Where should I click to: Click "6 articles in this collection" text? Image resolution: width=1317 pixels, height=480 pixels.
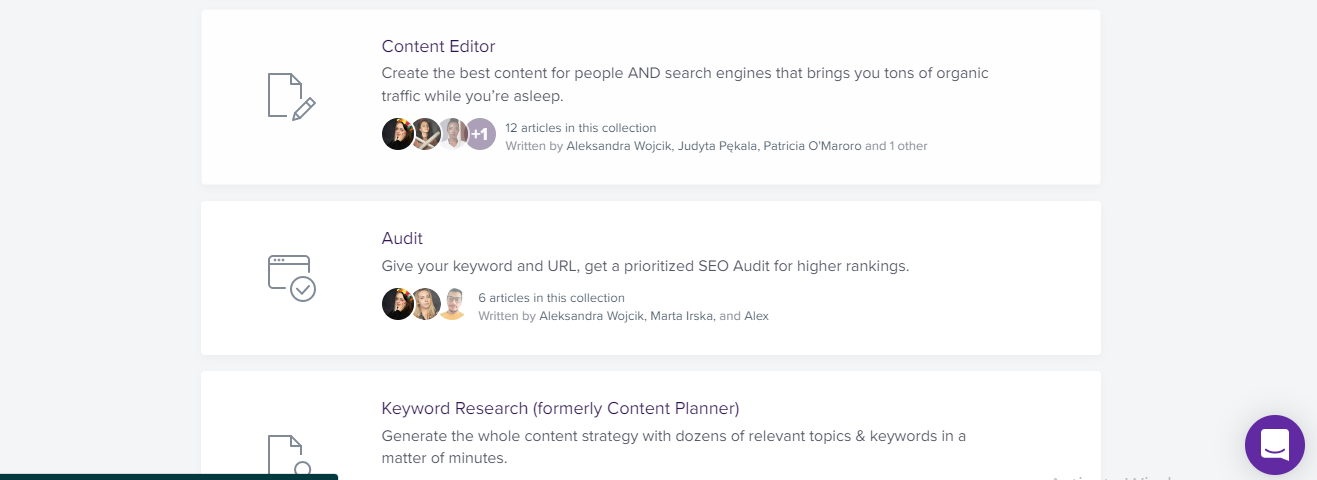coord(551,298)
